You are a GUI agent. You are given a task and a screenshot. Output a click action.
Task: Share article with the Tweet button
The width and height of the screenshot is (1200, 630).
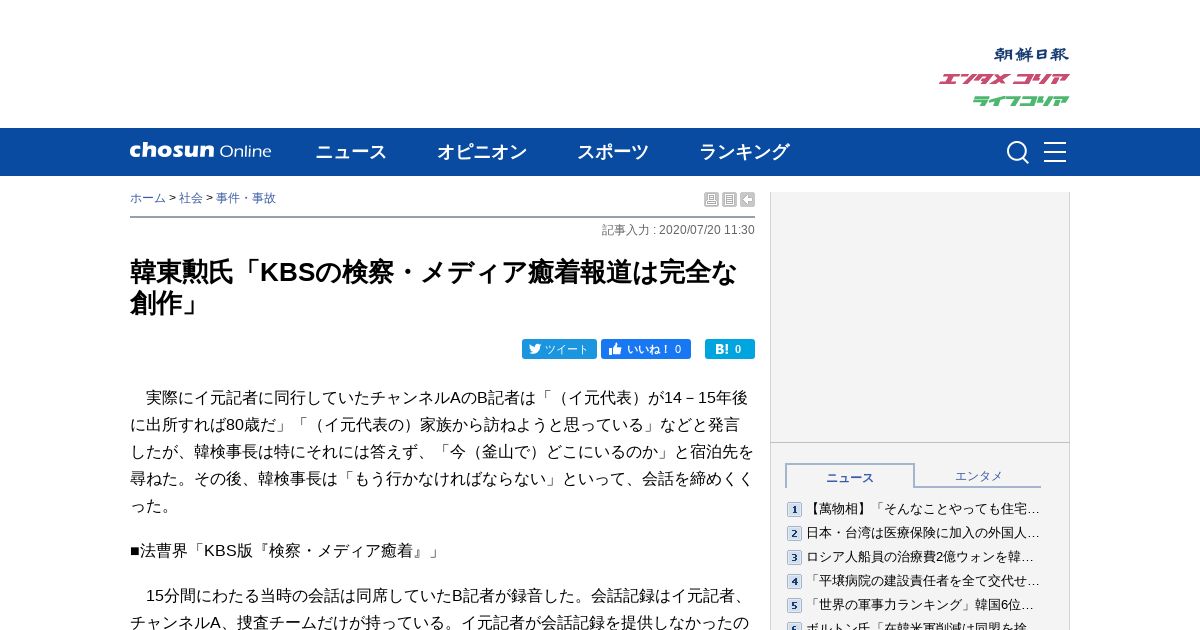point(559,349)
